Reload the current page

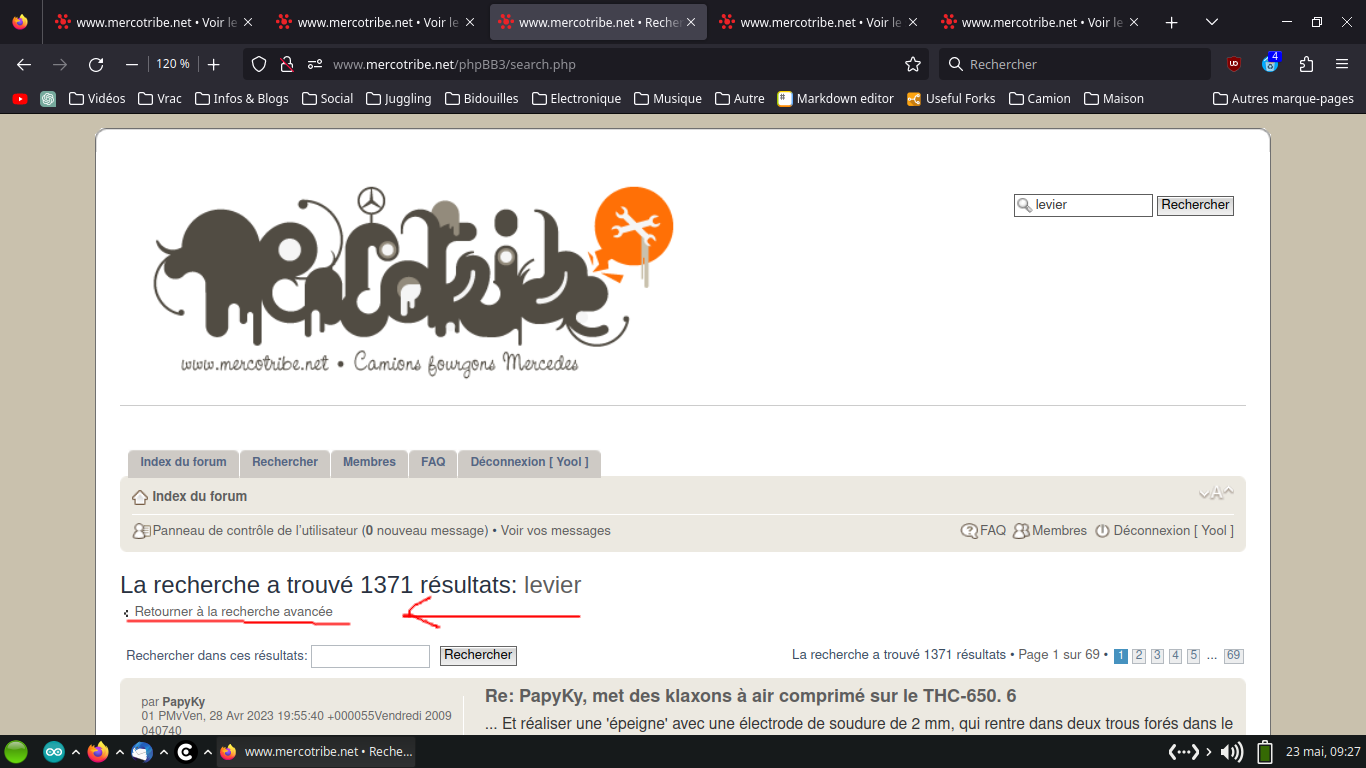click(96, 64)
